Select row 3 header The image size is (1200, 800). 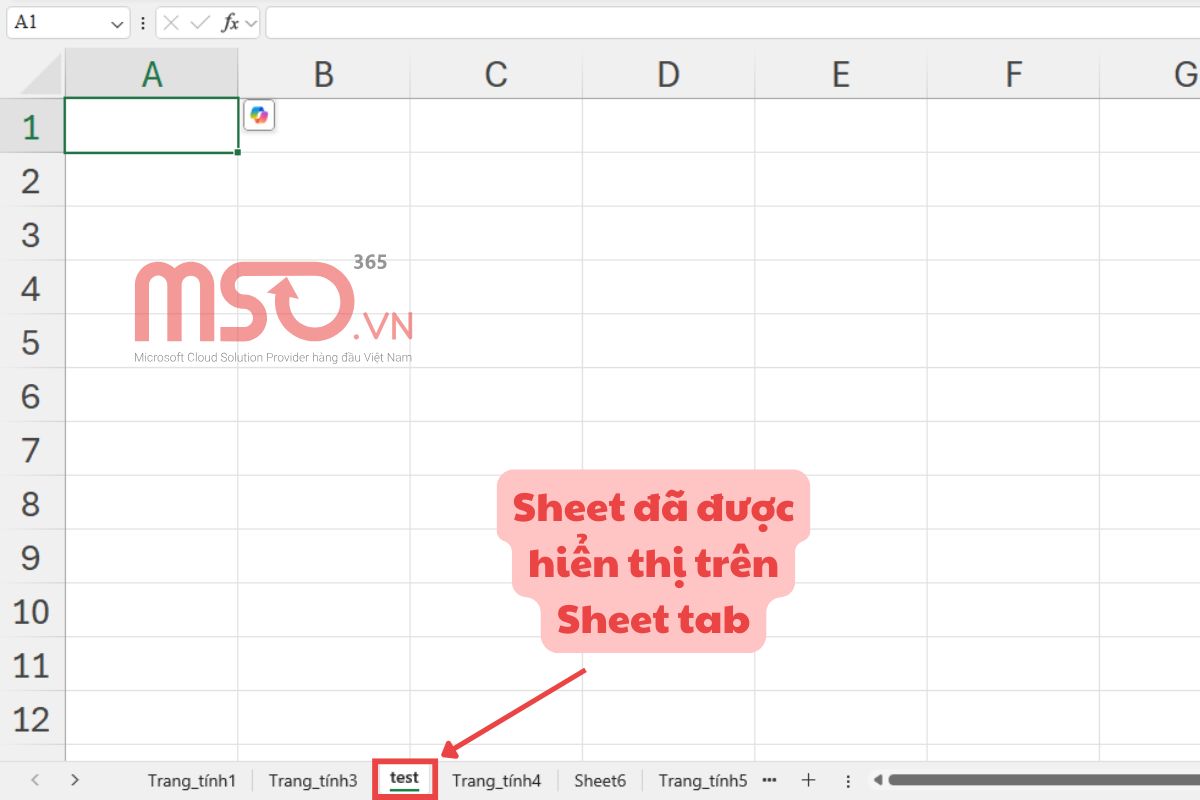(x=32, y=234)
